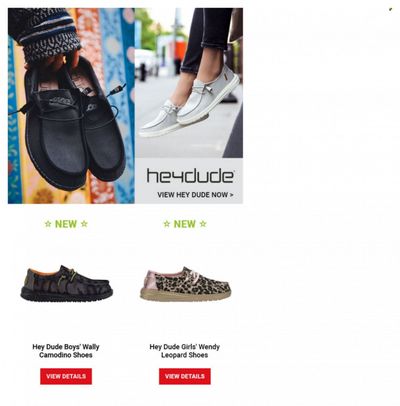Select the black camo boys' shoe image
Image resolution: width=400 pixels, height=406 pixels.
pyautogui.click(x=67, y=284)
